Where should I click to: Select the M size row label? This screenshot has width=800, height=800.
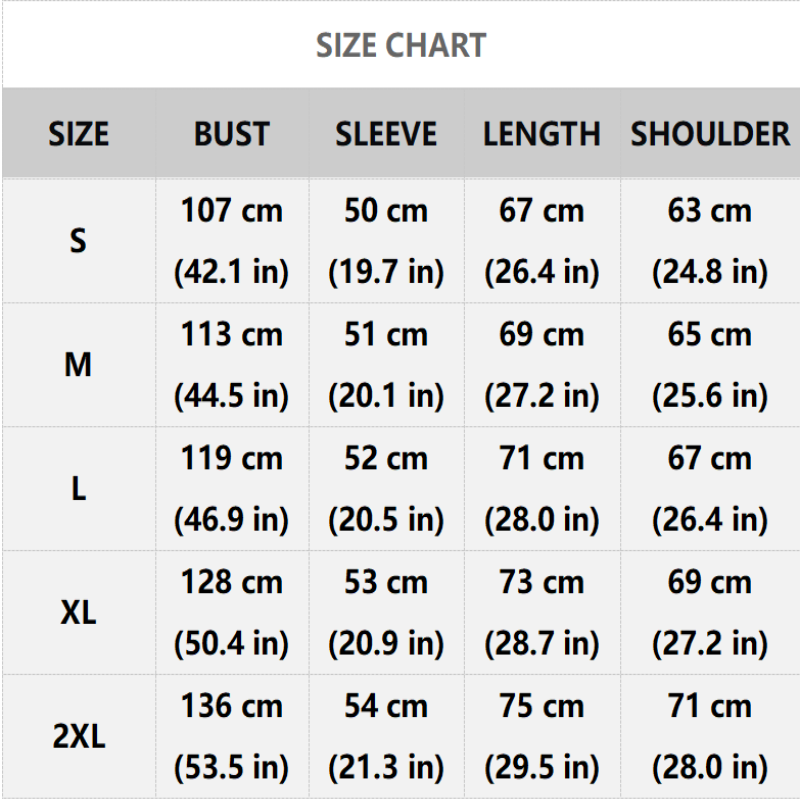click(78, 365)
